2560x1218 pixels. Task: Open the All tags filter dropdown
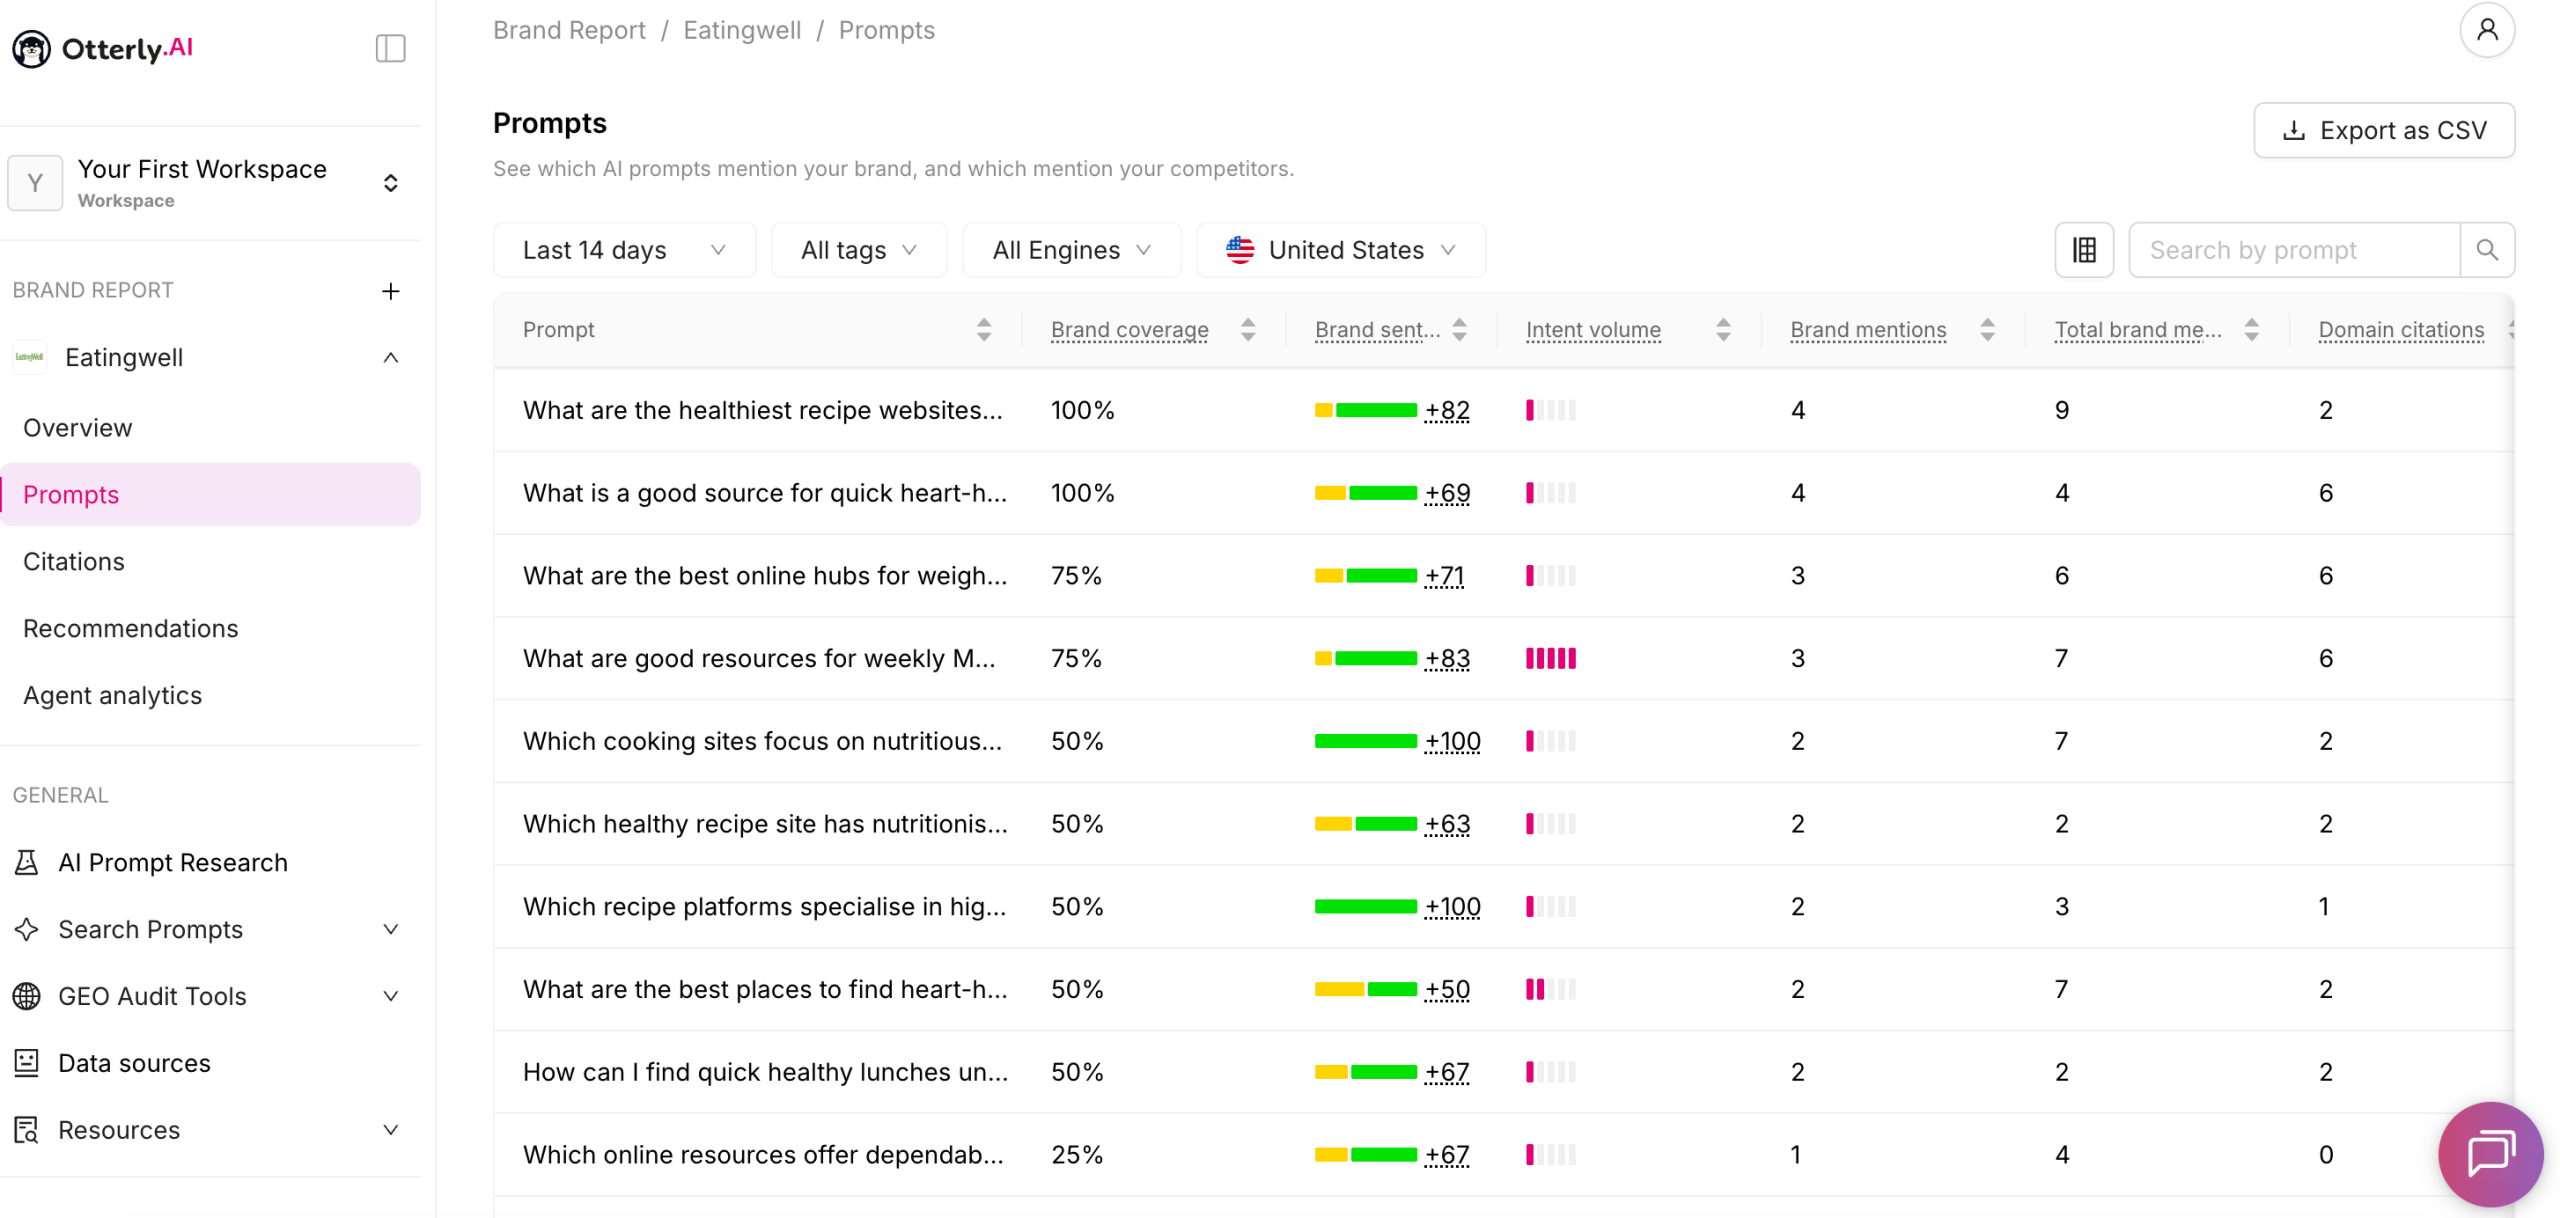click(859, 249)
